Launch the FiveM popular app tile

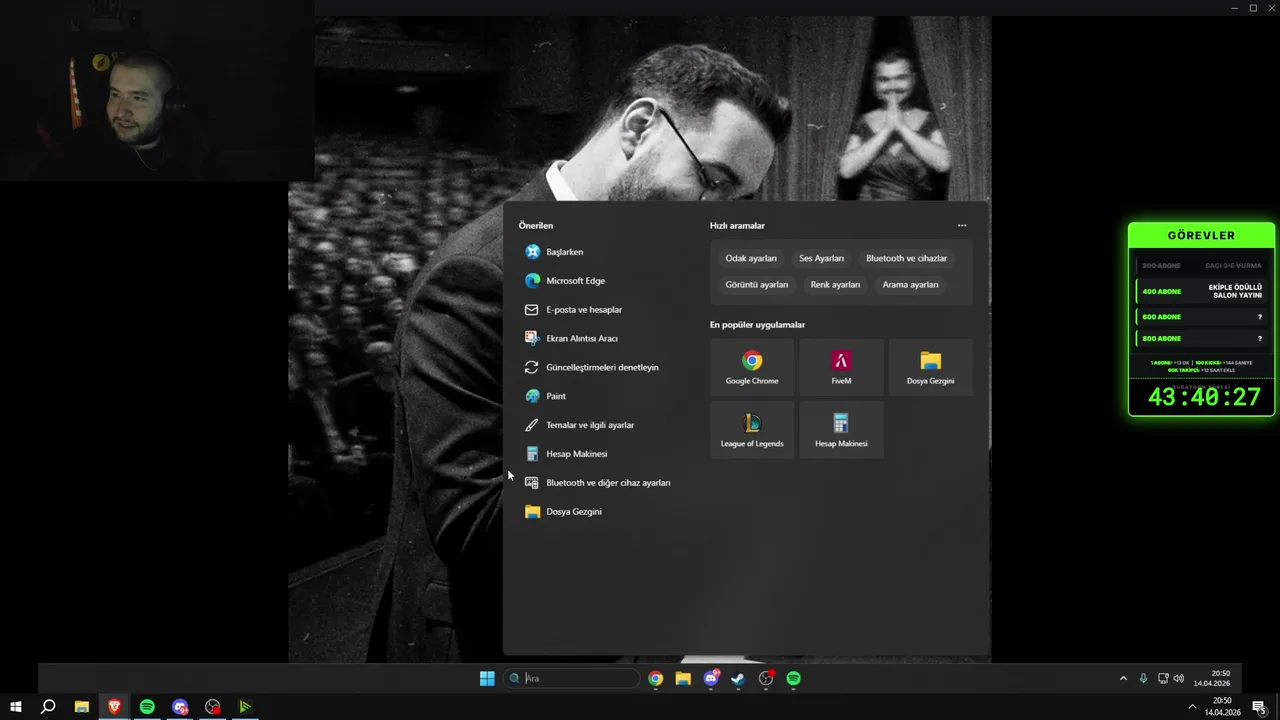tap(841, 367)
